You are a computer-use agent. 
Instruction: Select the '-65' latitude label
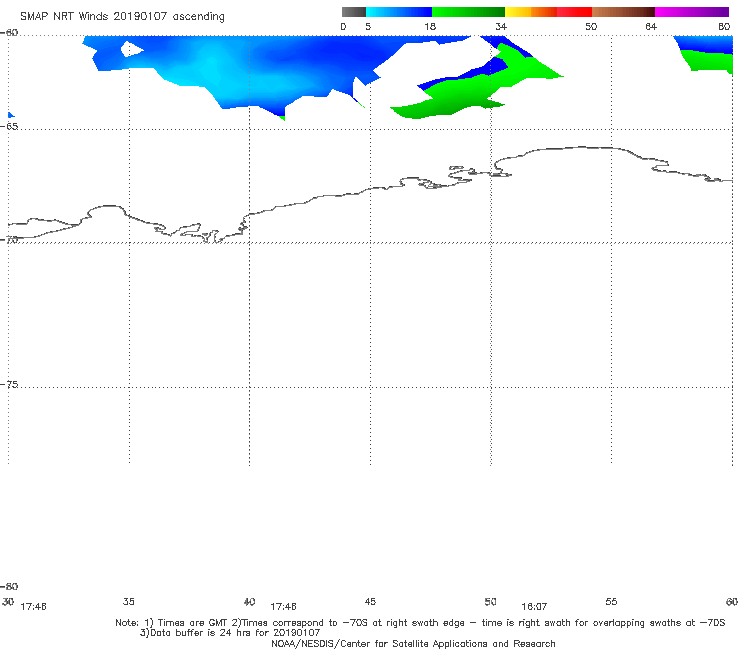pos(9,127)
